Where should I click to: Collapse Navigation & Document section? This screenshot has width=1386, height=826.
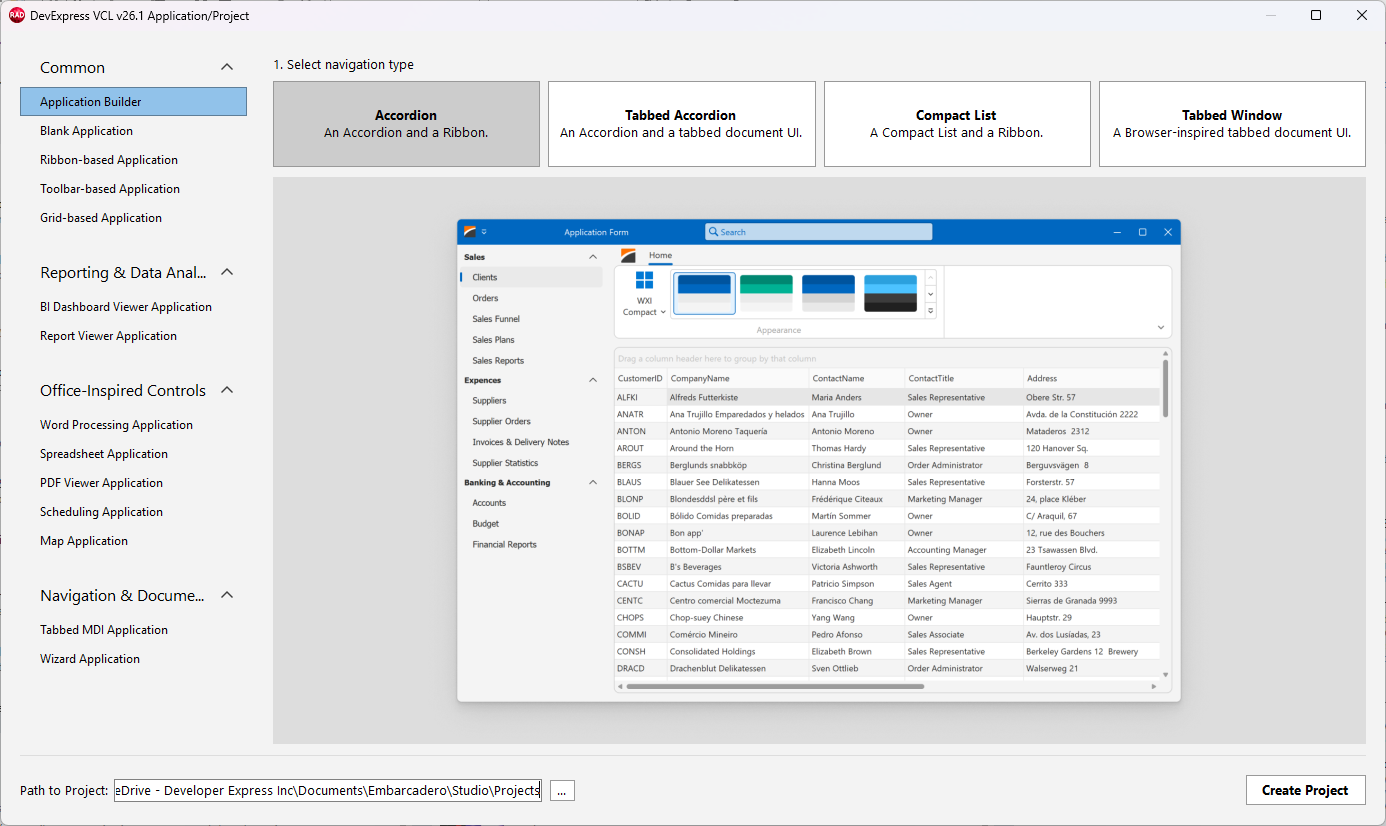pyautogui.click(x=227, y=595)
